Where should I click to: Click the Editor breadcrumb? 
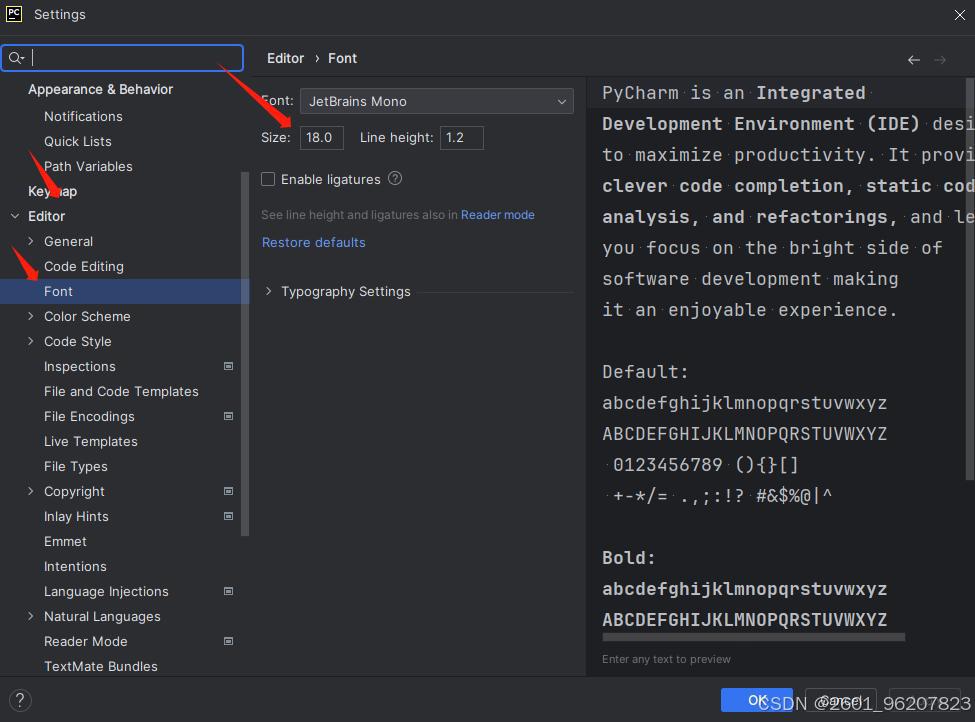[x=285, y=58]
